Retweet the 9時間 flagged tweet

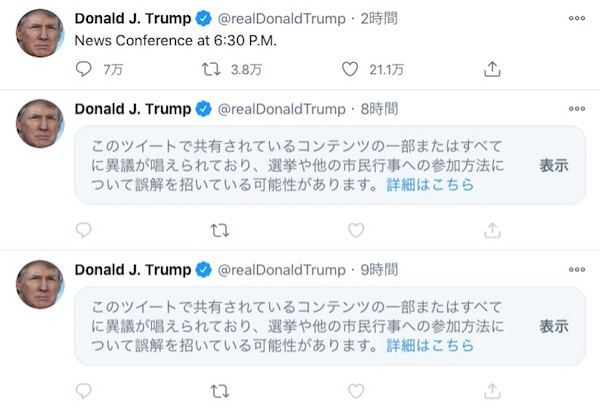[219, 391]
